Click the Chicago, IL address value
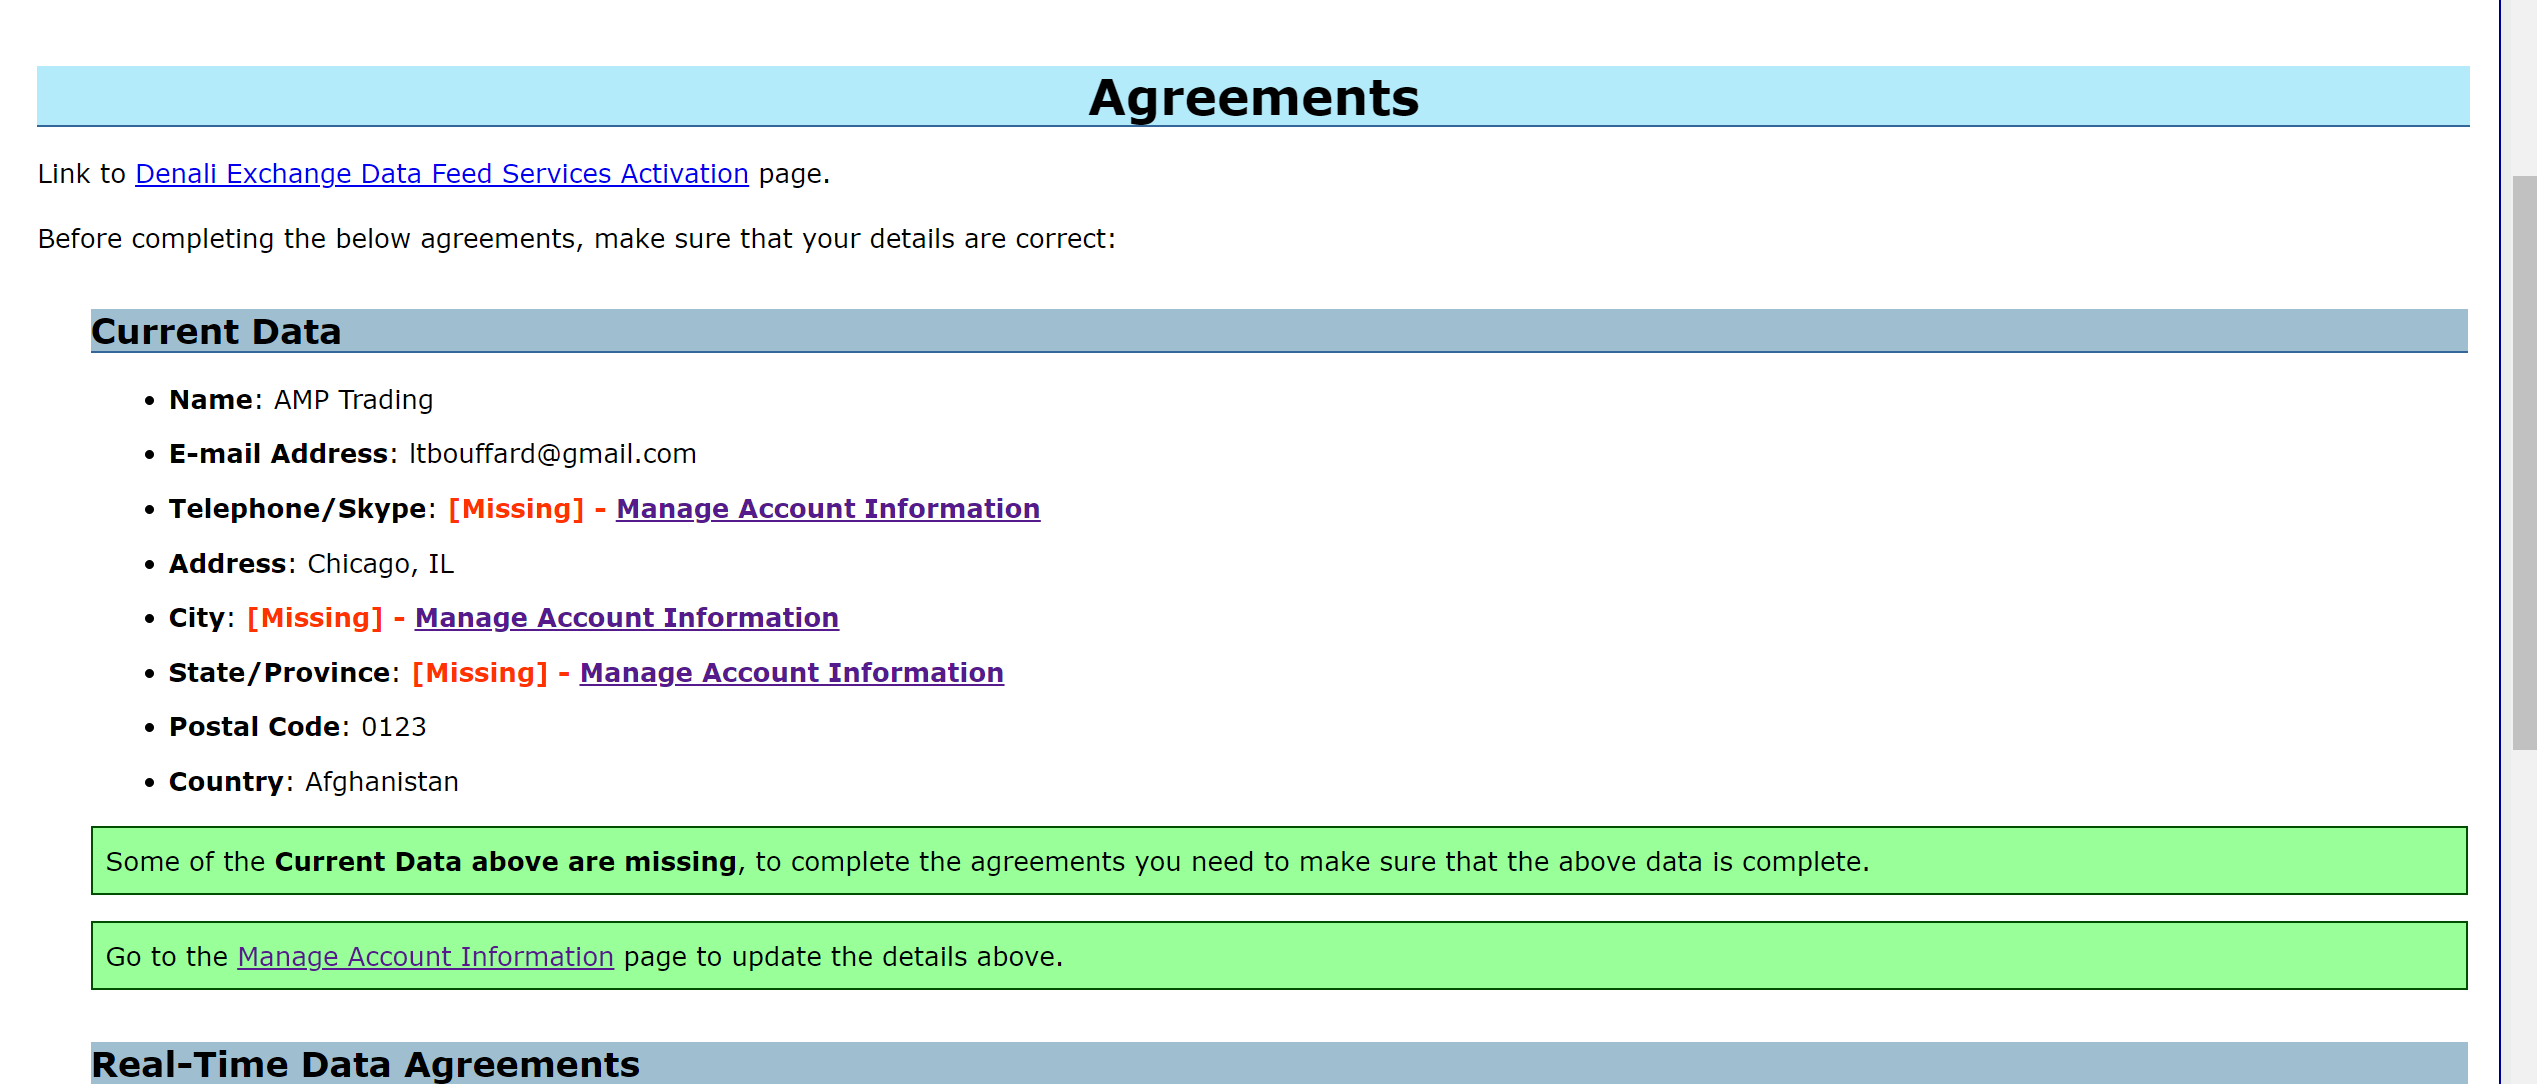The width and height of the screenshot is (2537, 1084). point(380,564)
